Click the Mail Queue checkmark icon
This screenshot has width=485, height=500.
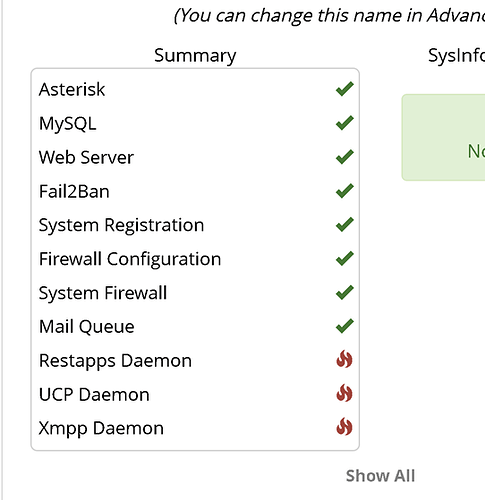click(345, 326)
